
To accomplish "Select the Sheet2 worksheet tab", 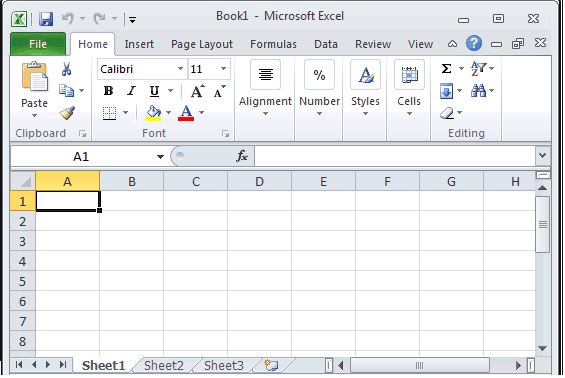I will click(164, 365).
